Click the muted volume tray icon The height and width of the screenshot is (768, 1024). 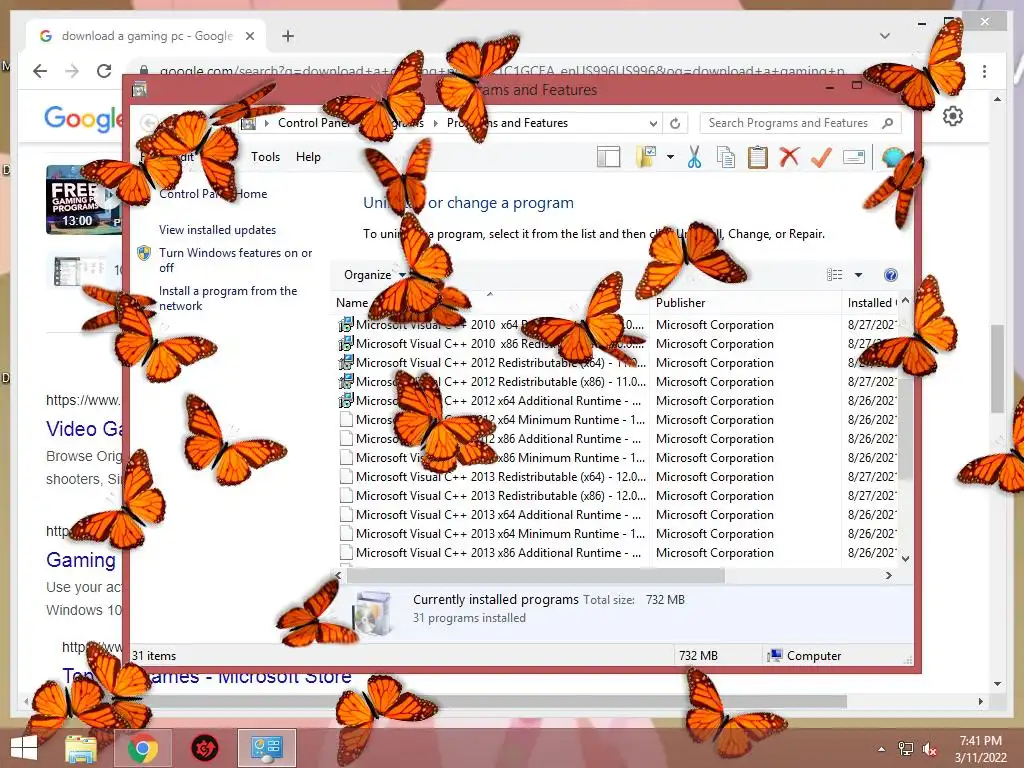[x=929, y=749]
